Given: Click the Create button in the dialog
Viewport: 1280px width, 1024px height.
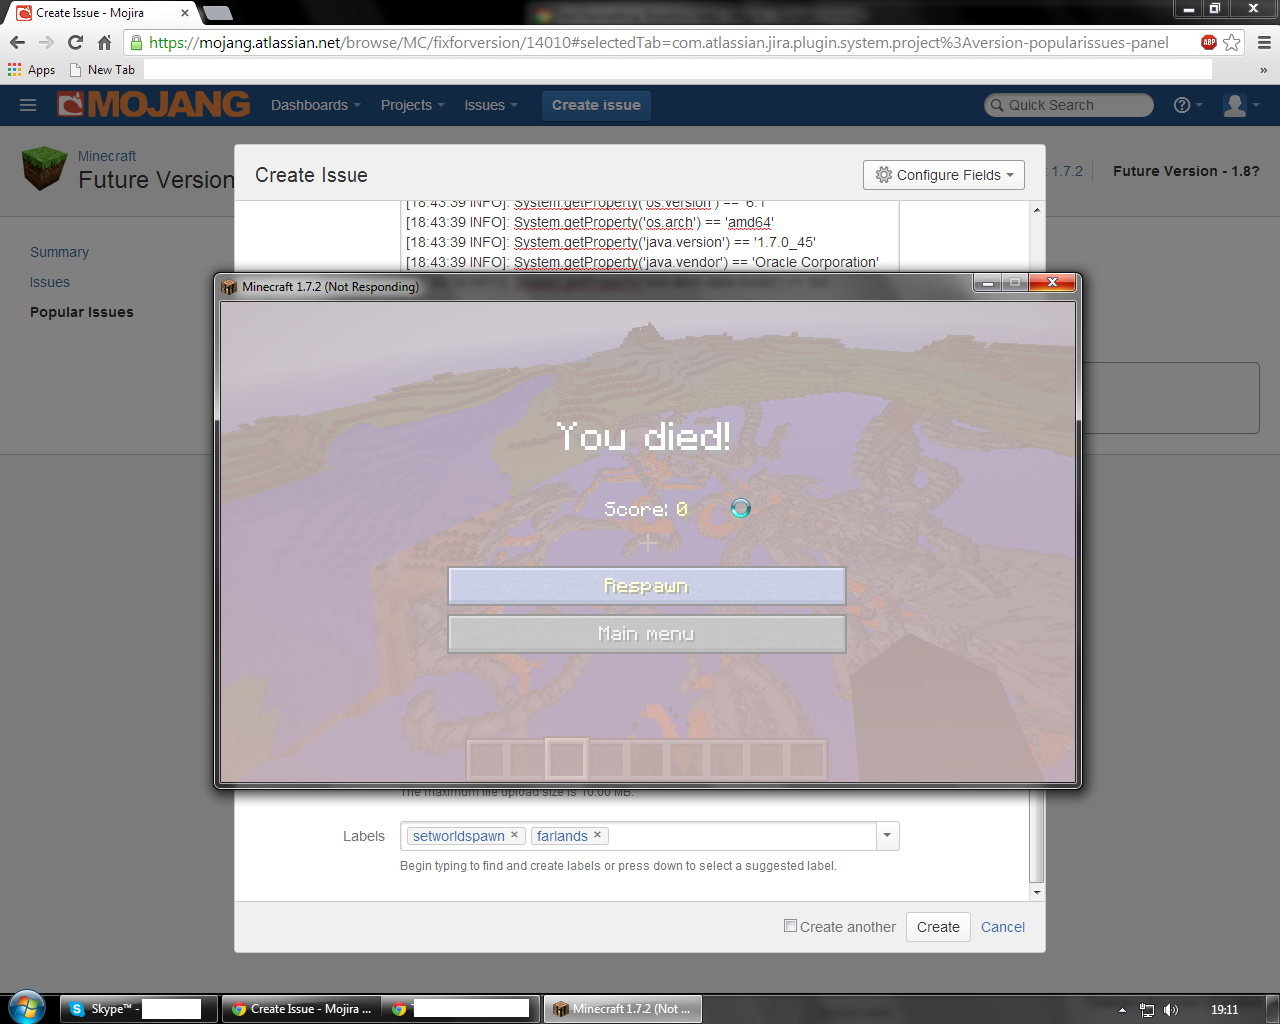Looking at the screenshot, I should [x=938, y=927].
